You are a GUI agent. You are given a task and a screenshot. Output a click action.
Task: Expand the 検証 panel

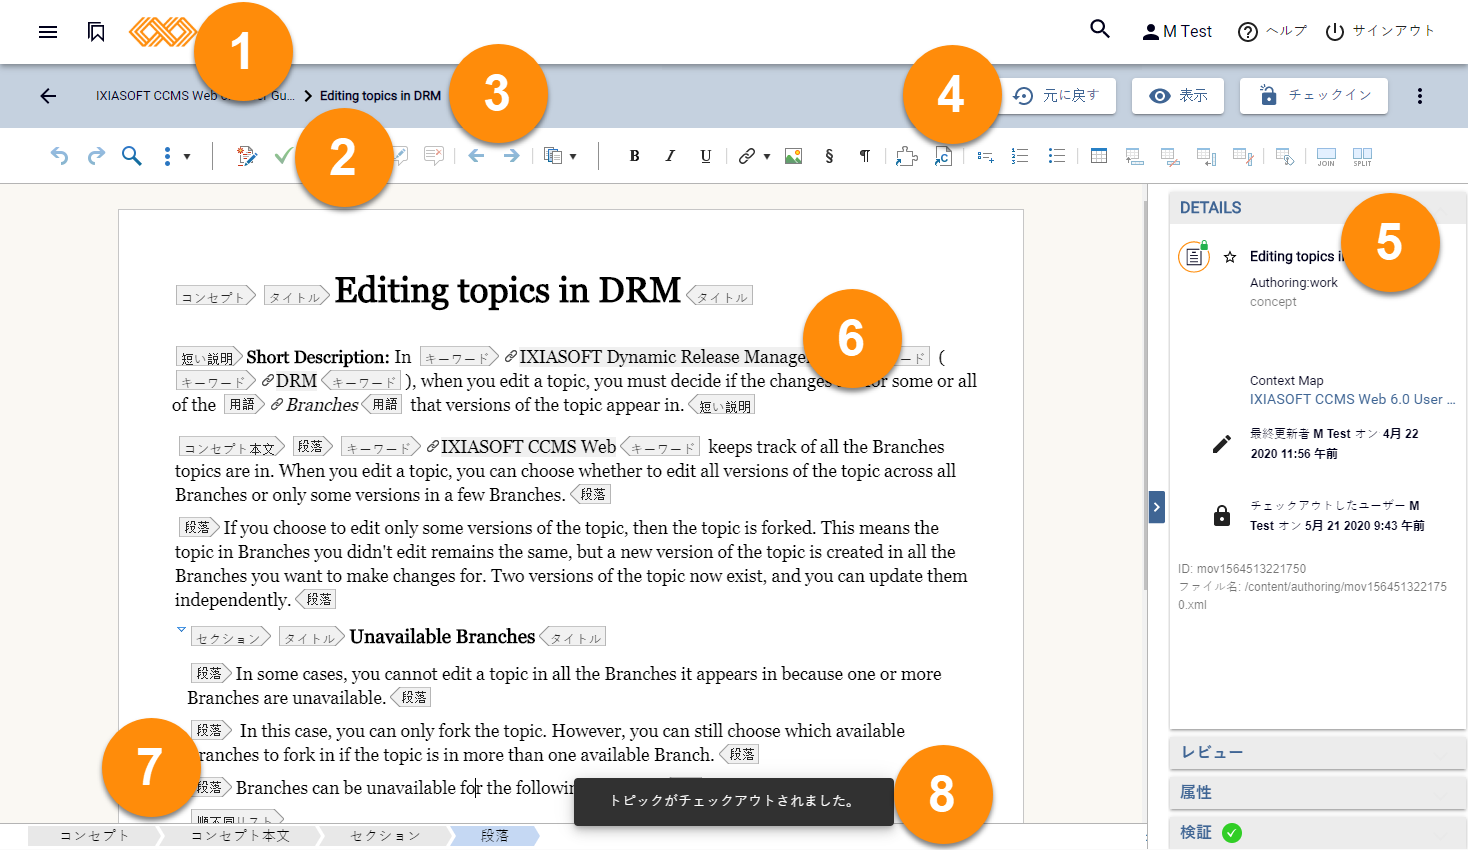point(1317,832)
